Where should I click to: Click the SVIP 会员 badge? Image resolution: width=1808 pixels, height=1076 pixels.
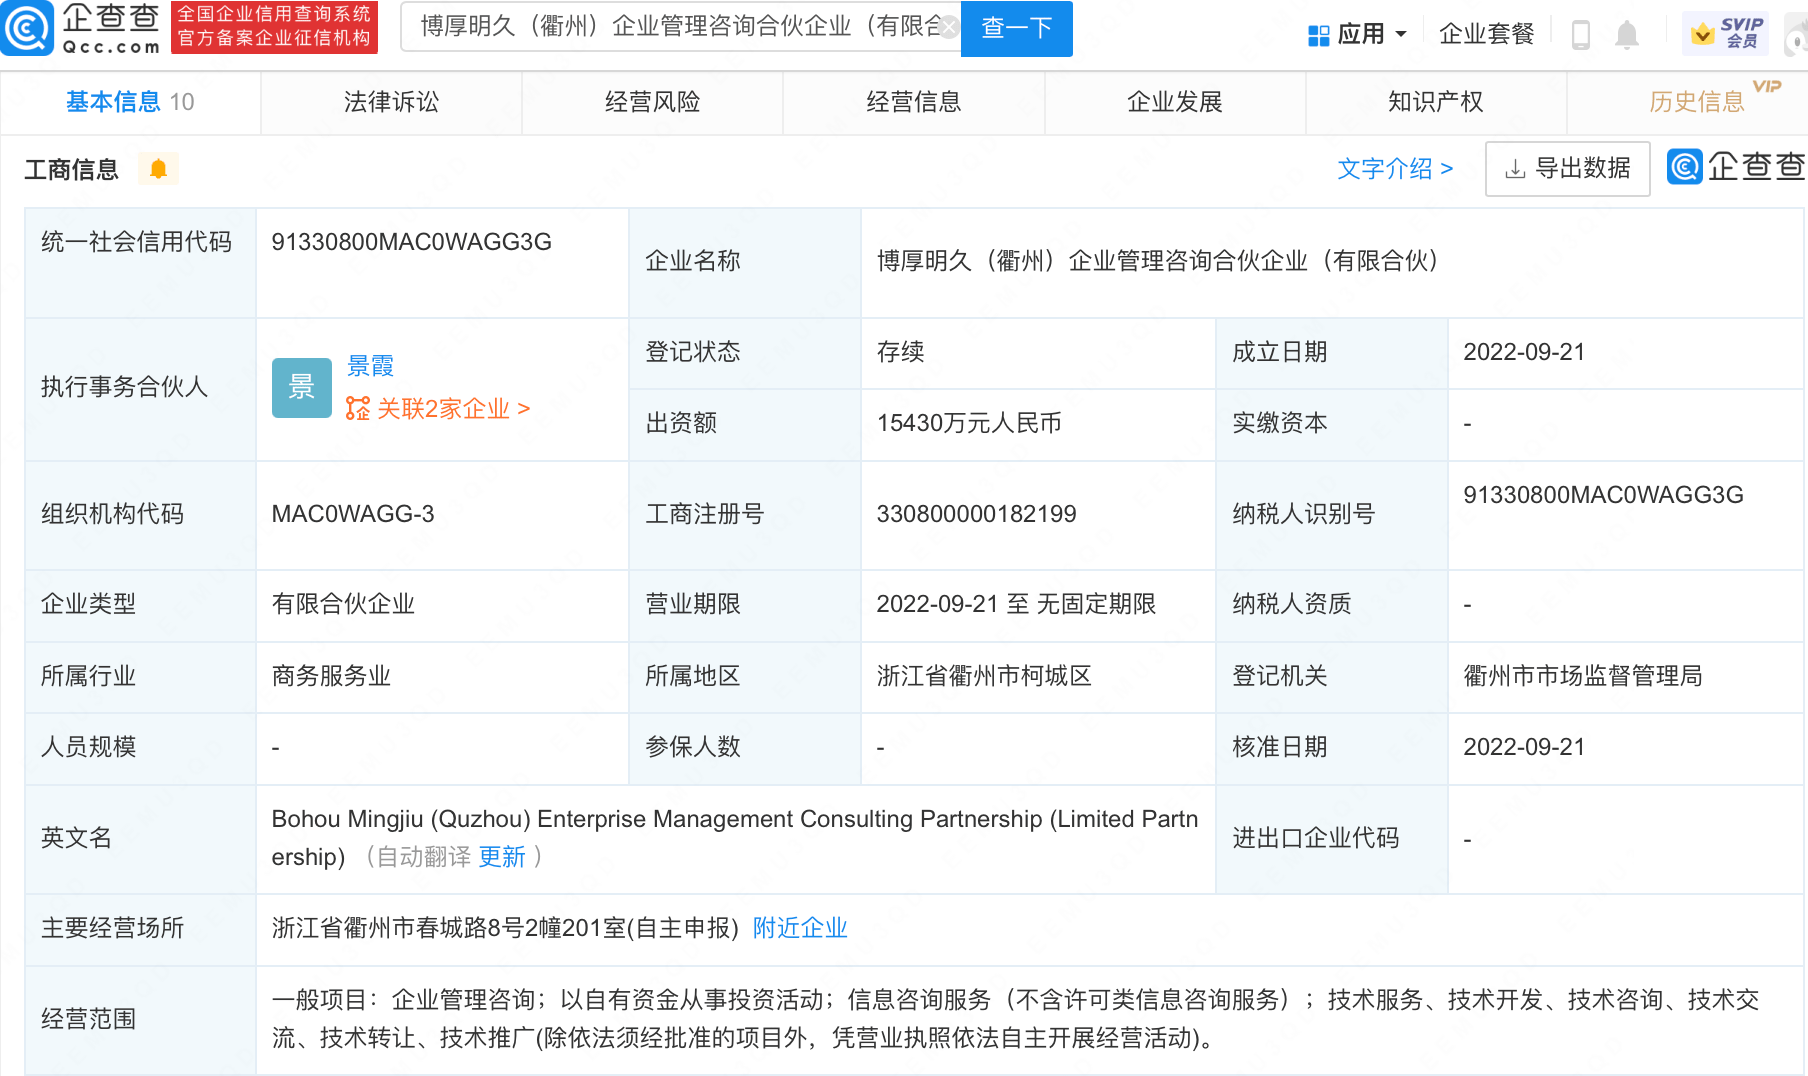[1727, 34]
